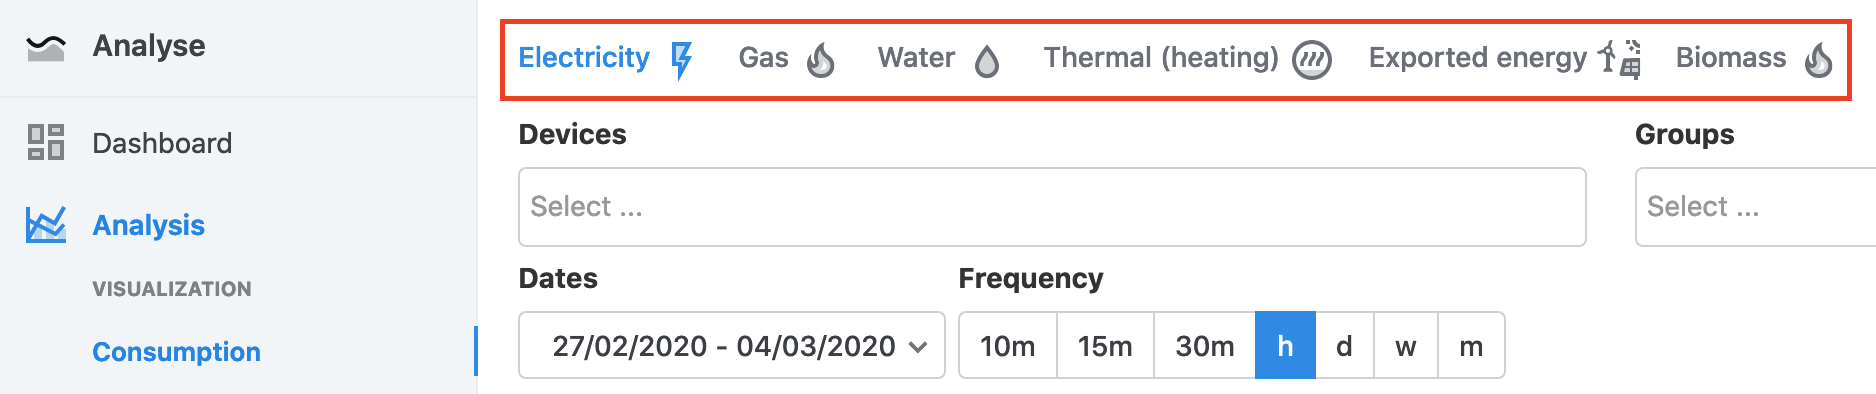Set frequency to 10m
Screen dimensions: 1876x394
pyautogui.click(x=1008, y=346)
